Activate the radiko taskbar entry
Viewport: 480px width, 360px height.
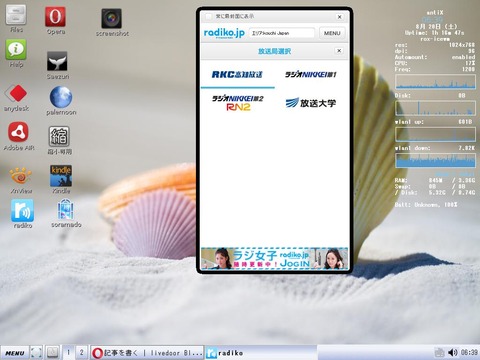(x=260, y=353)
